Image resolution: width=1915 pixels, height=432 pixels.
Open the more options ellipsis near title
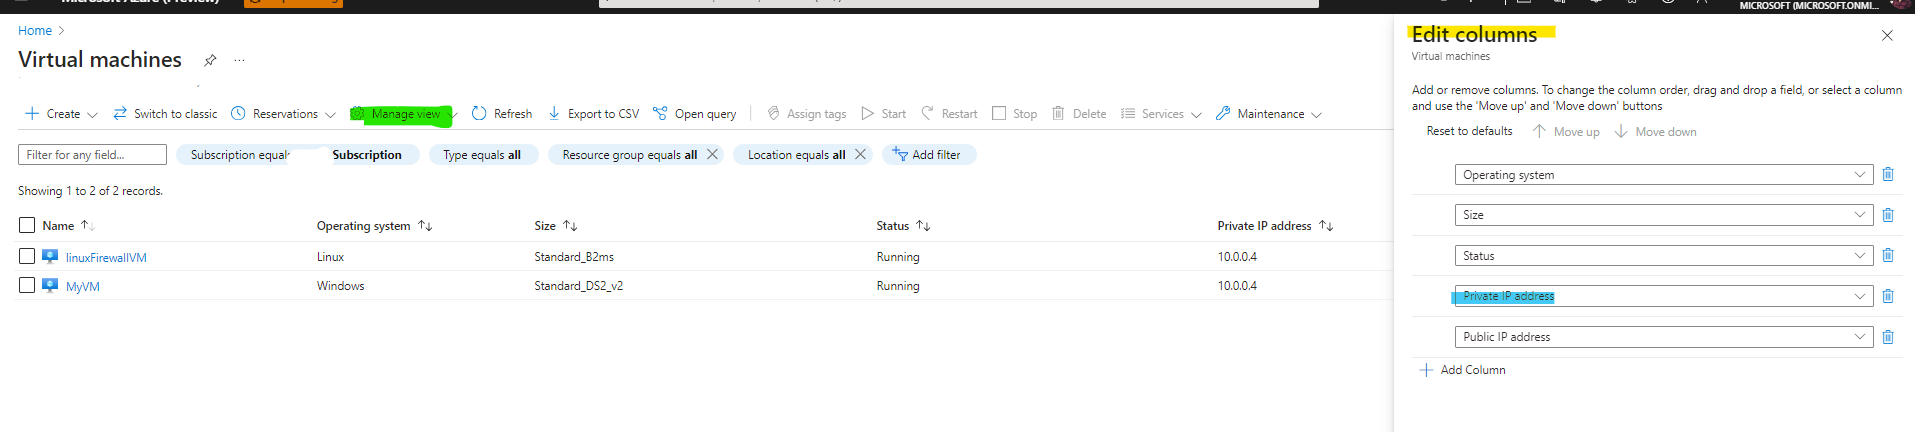239,60
